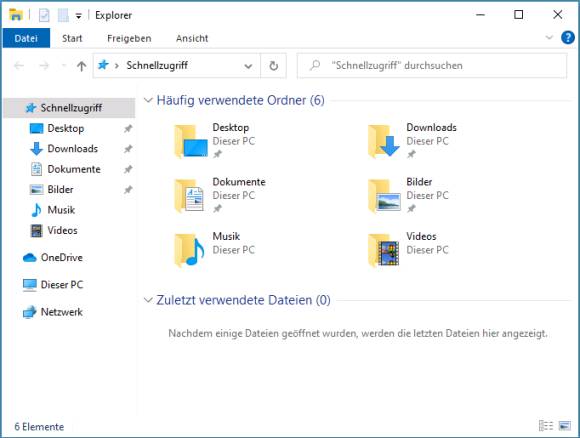The image size is (580, 438).
Task: Click the search magnifier icon
Action: pos(315,65)
